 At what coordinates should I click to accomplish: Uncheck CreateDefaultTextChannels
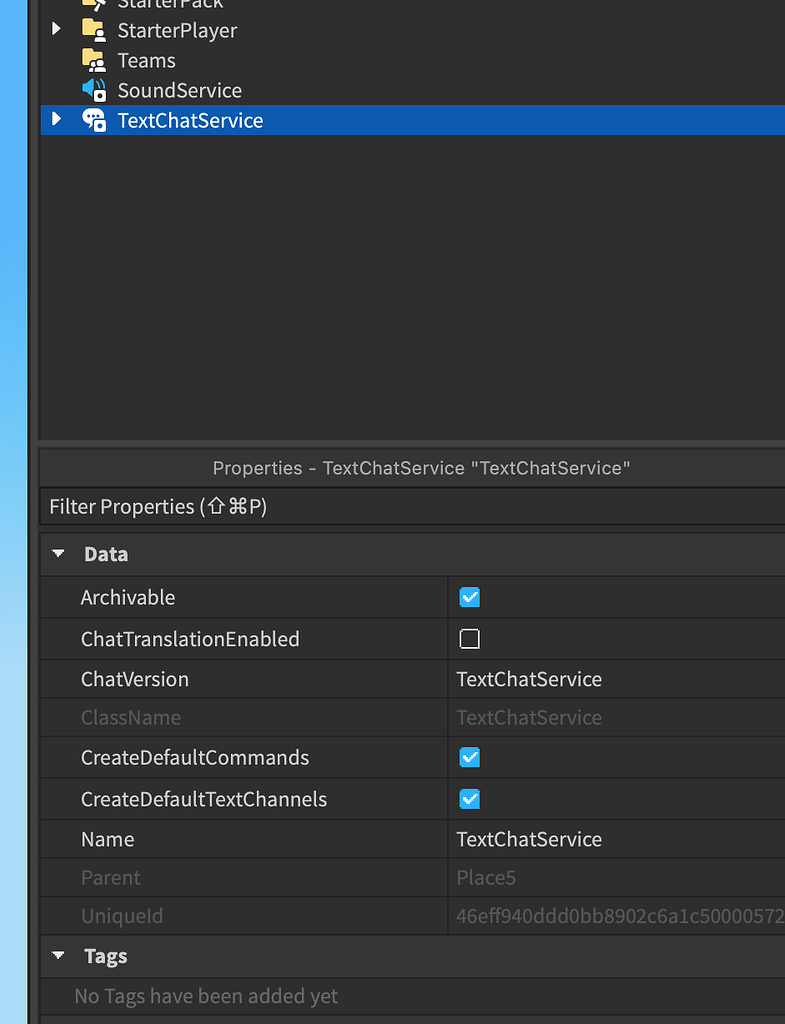[469, 798]
